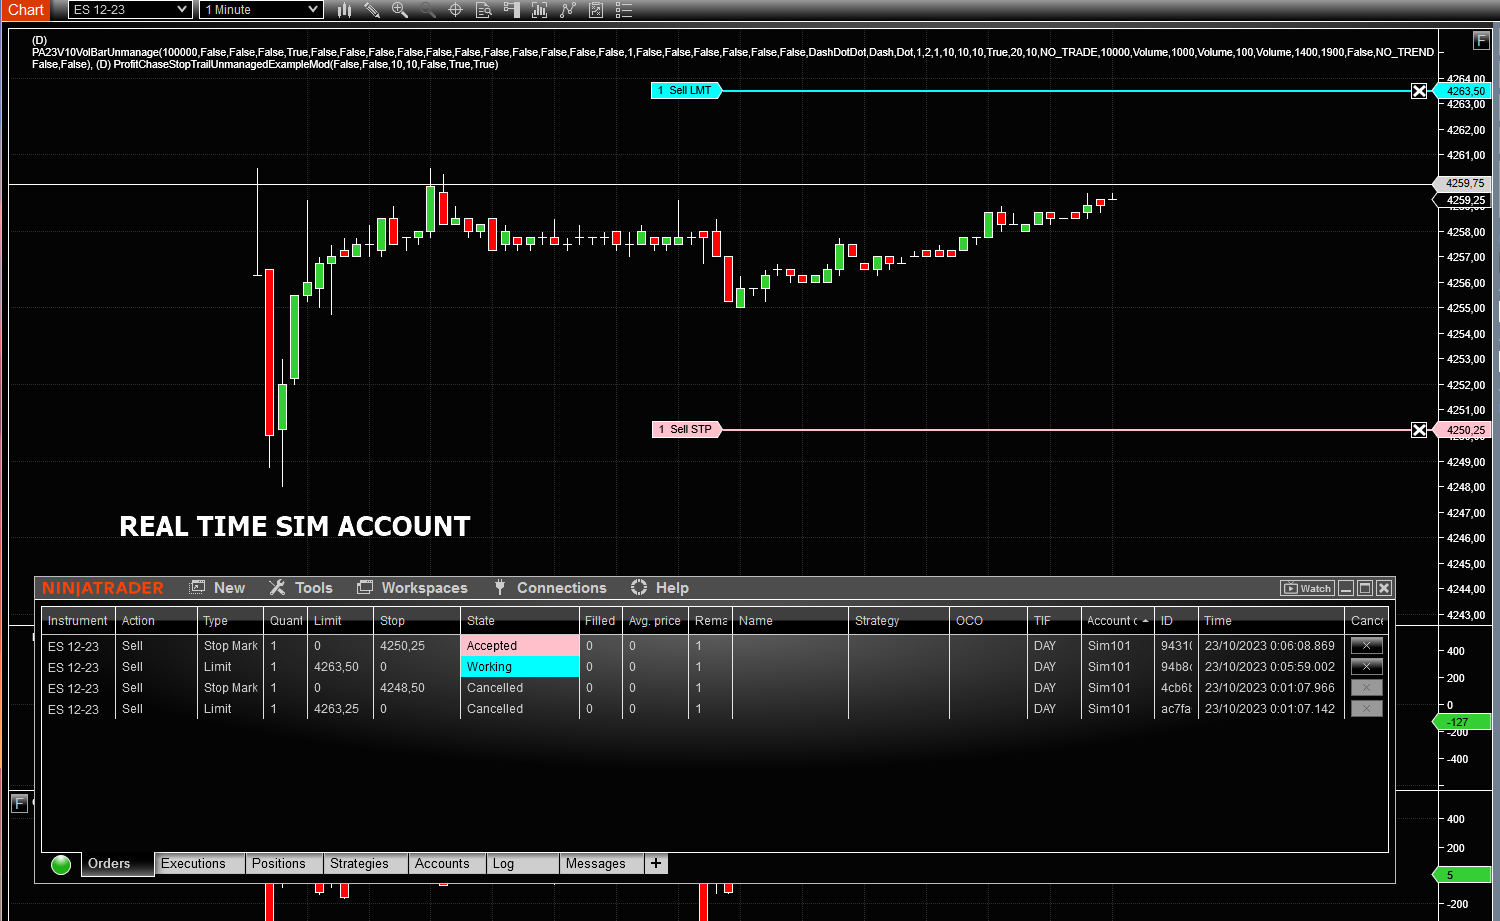Cancel the Sell LMT order with its X
Viewport: 1500px width, 921px height.
pos(1419,90)
